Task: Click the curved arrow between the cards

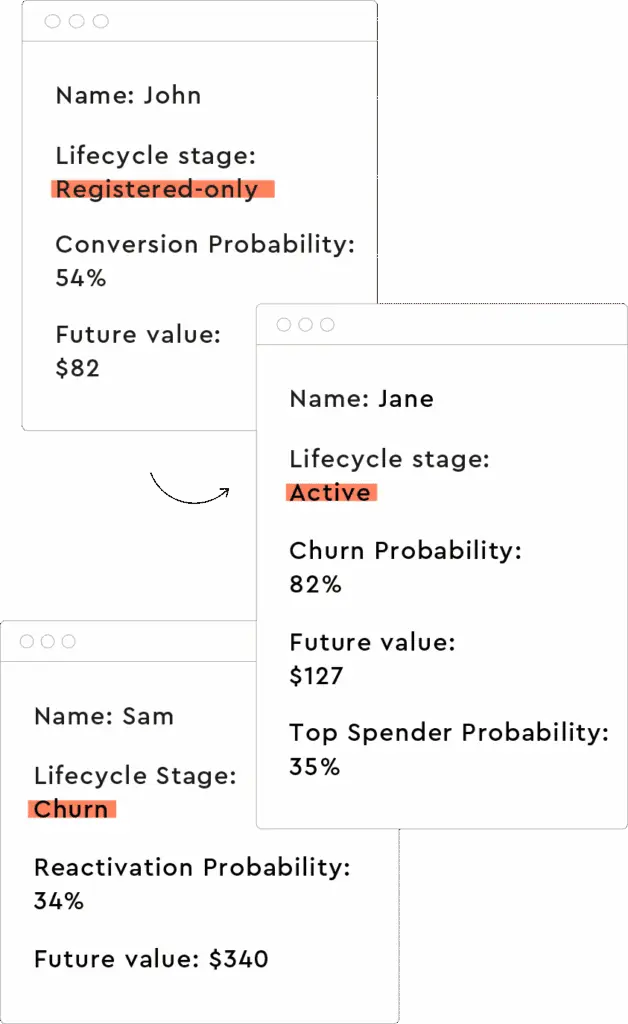Action: (x=189, y=490)
